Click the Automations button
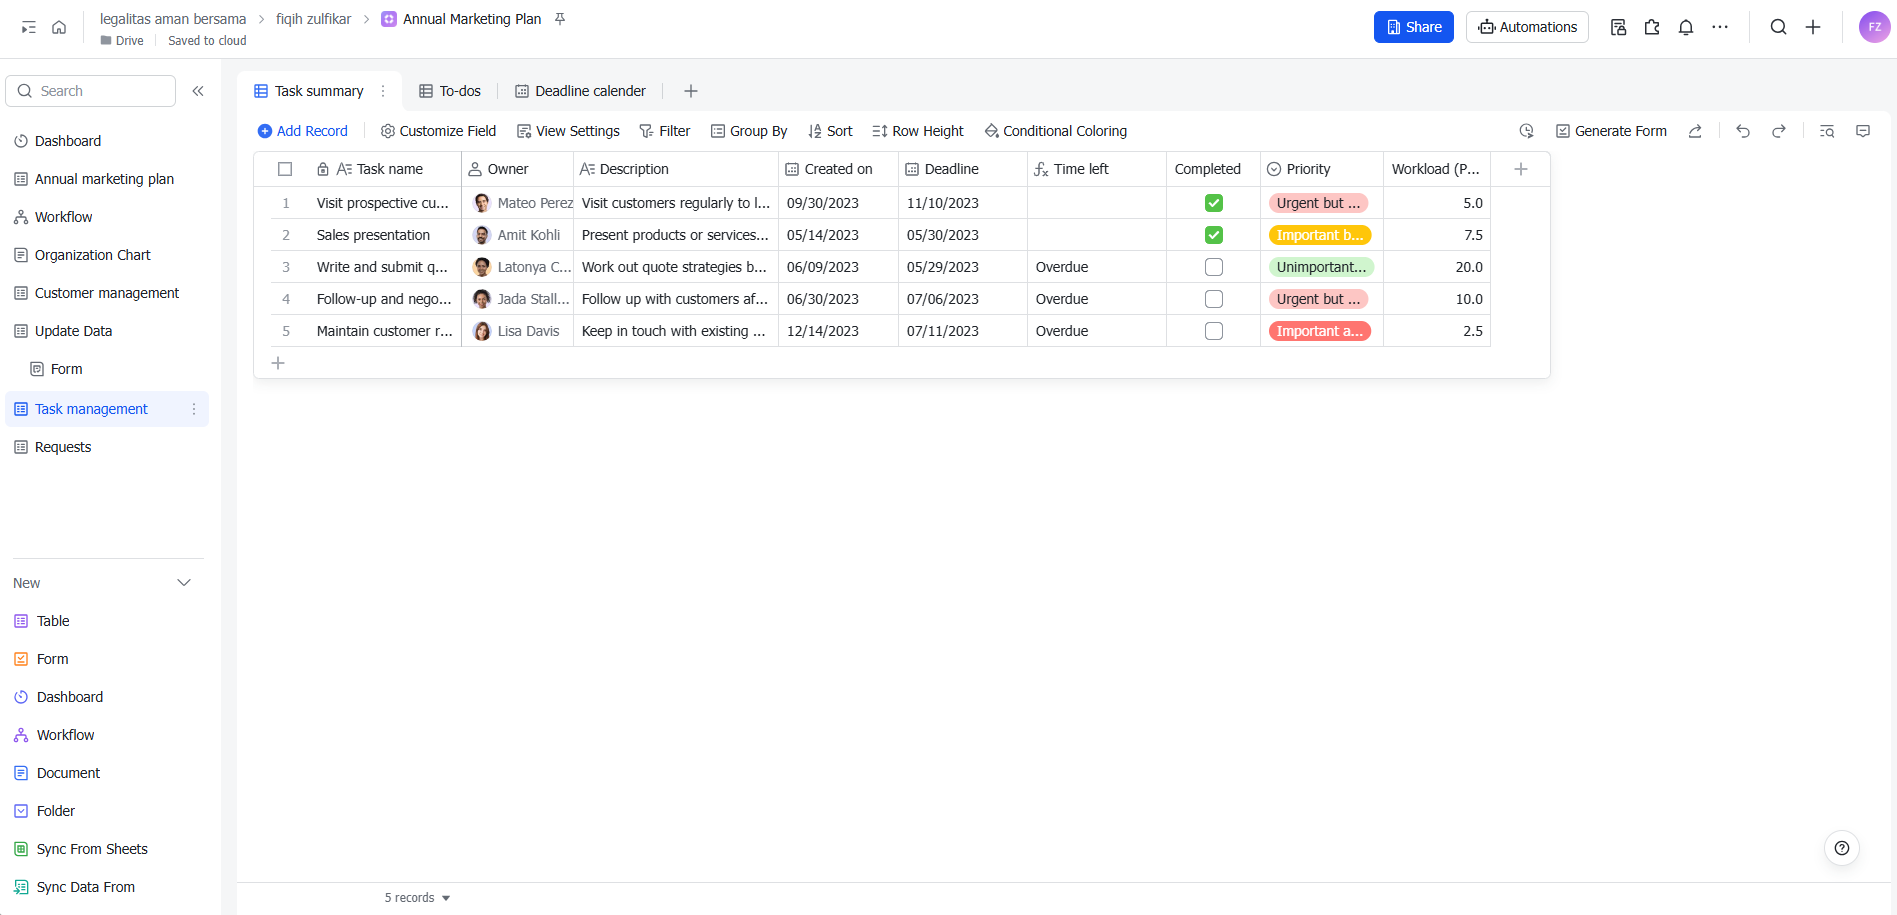This screenshot has width=1897, height=915. [1527, 27]
